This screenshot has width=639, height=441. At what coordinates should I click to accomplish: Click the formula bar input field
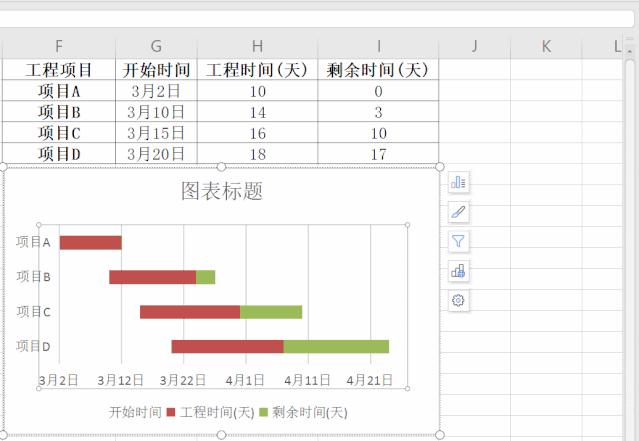(317, 19)
